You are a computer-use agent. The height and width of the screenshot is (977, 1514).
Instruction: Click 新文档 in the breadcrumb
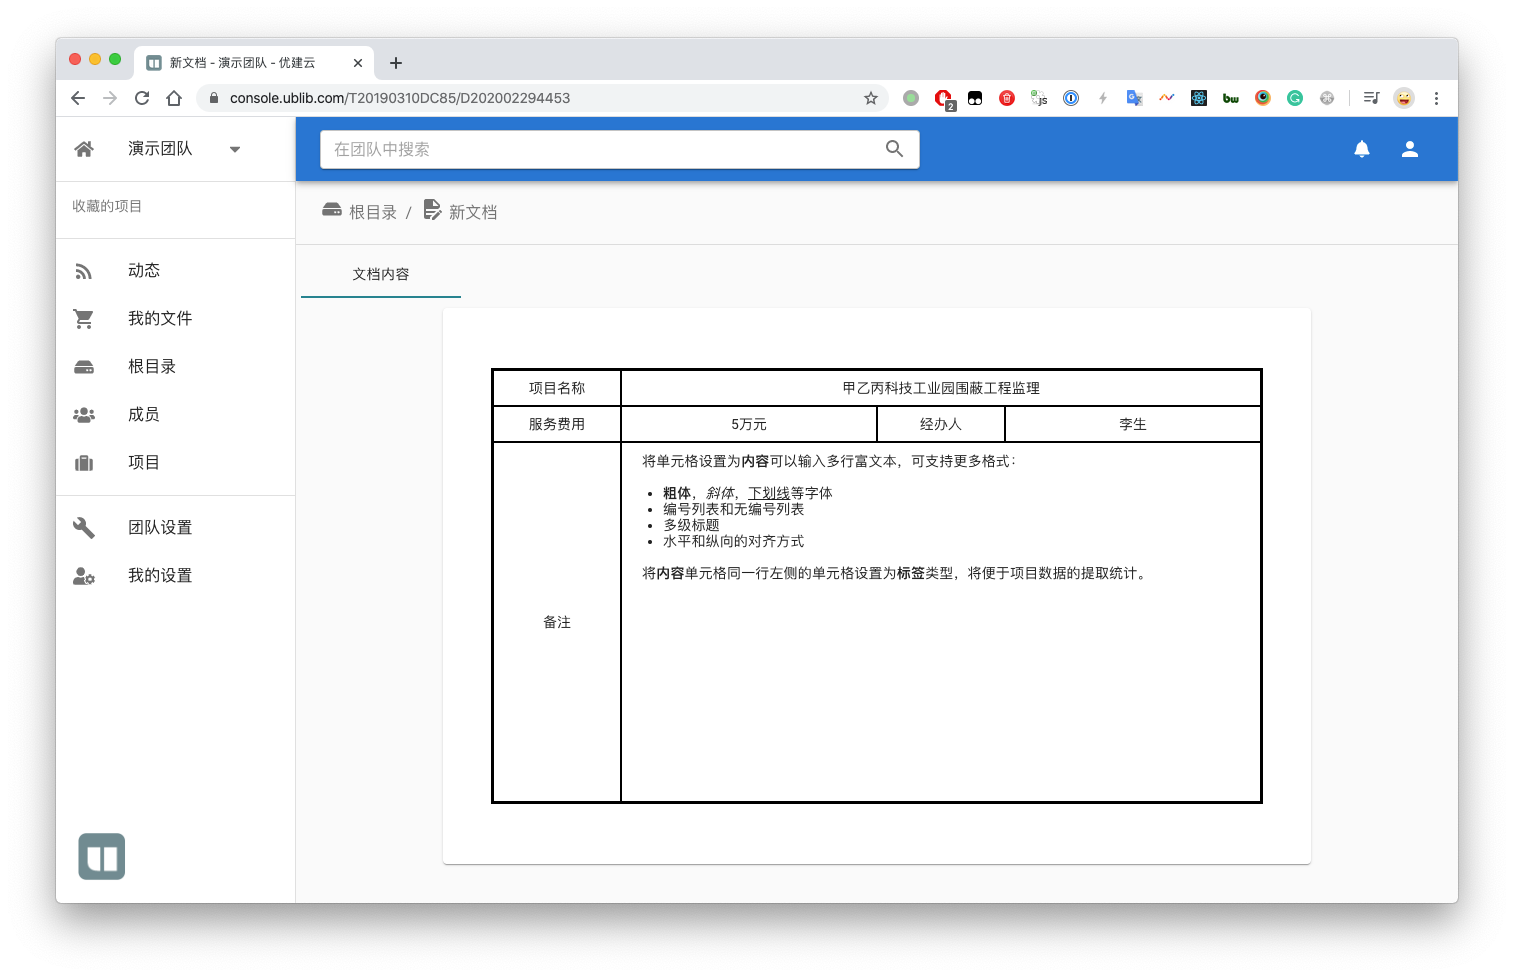[x=472, y=212]
